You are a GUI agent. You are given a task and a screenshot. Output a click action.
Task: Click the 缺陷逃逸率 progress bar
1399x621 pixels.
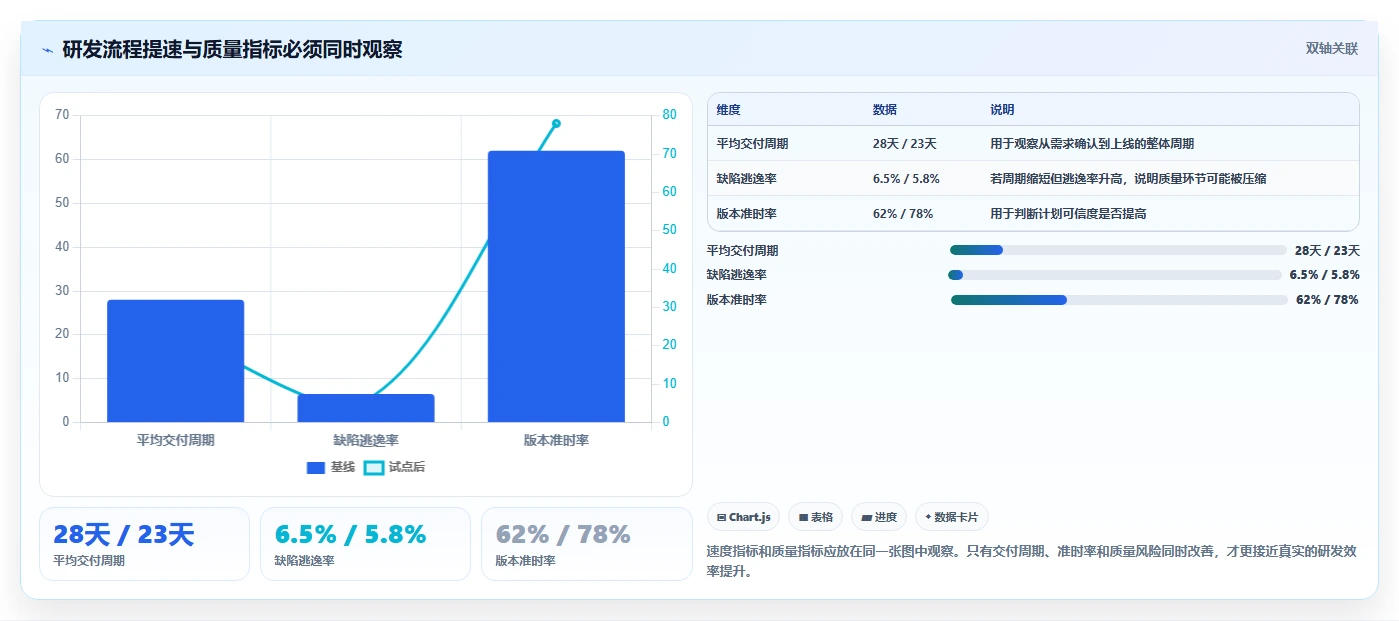[1115, 275]
